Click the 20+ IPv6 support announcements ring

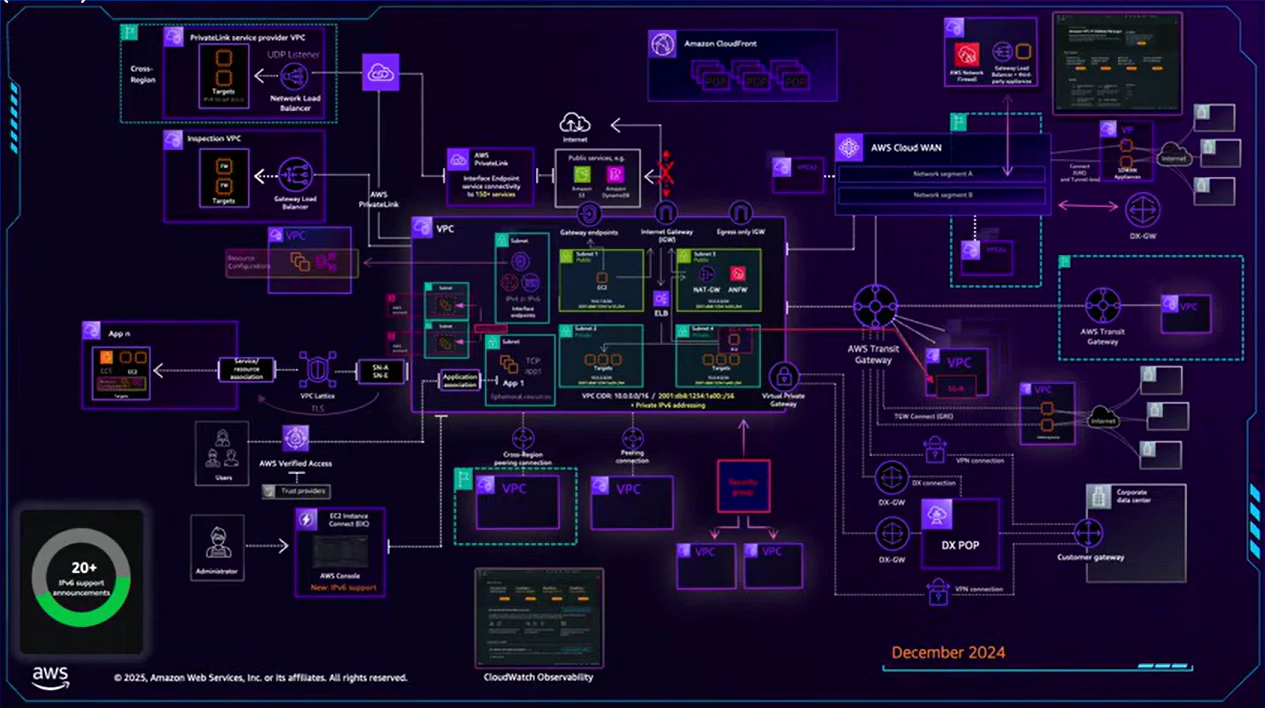82,577
